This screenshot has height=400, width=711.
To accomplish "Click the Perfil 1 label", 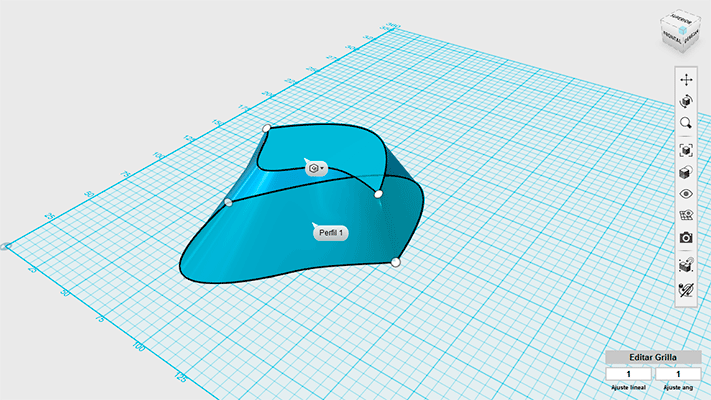I will coord(331,233).
